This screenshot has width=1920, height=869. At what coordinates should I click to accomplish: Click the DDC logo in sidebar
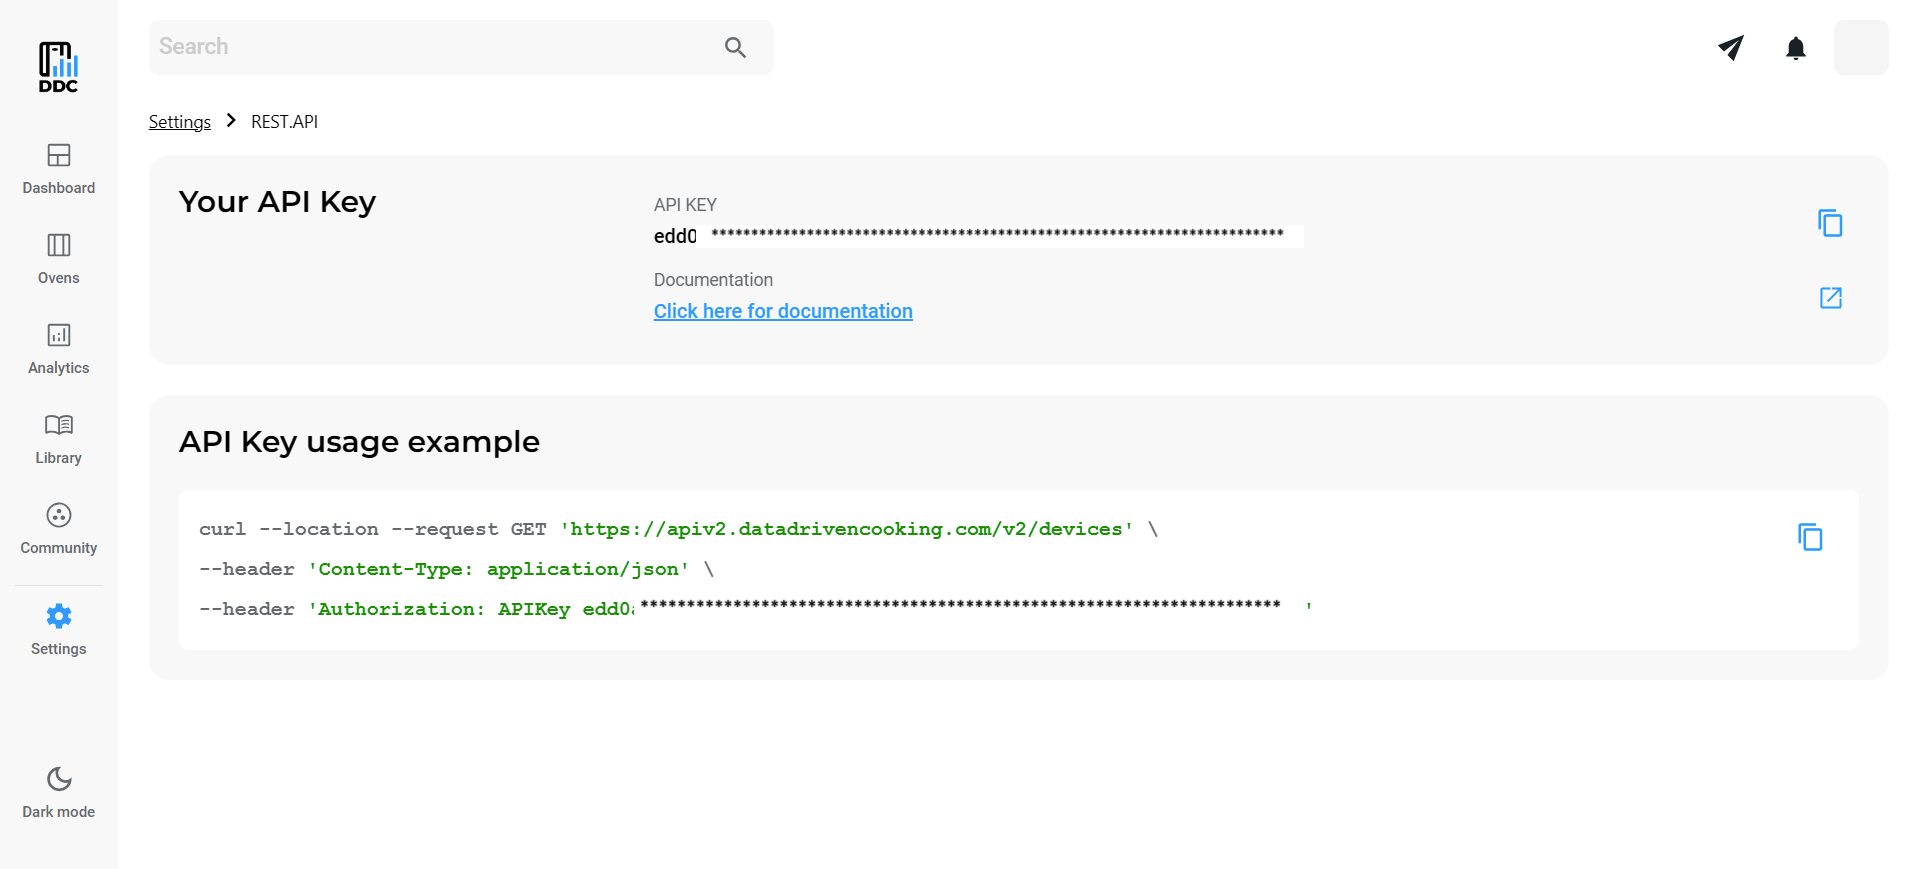[x=58, y=67]
